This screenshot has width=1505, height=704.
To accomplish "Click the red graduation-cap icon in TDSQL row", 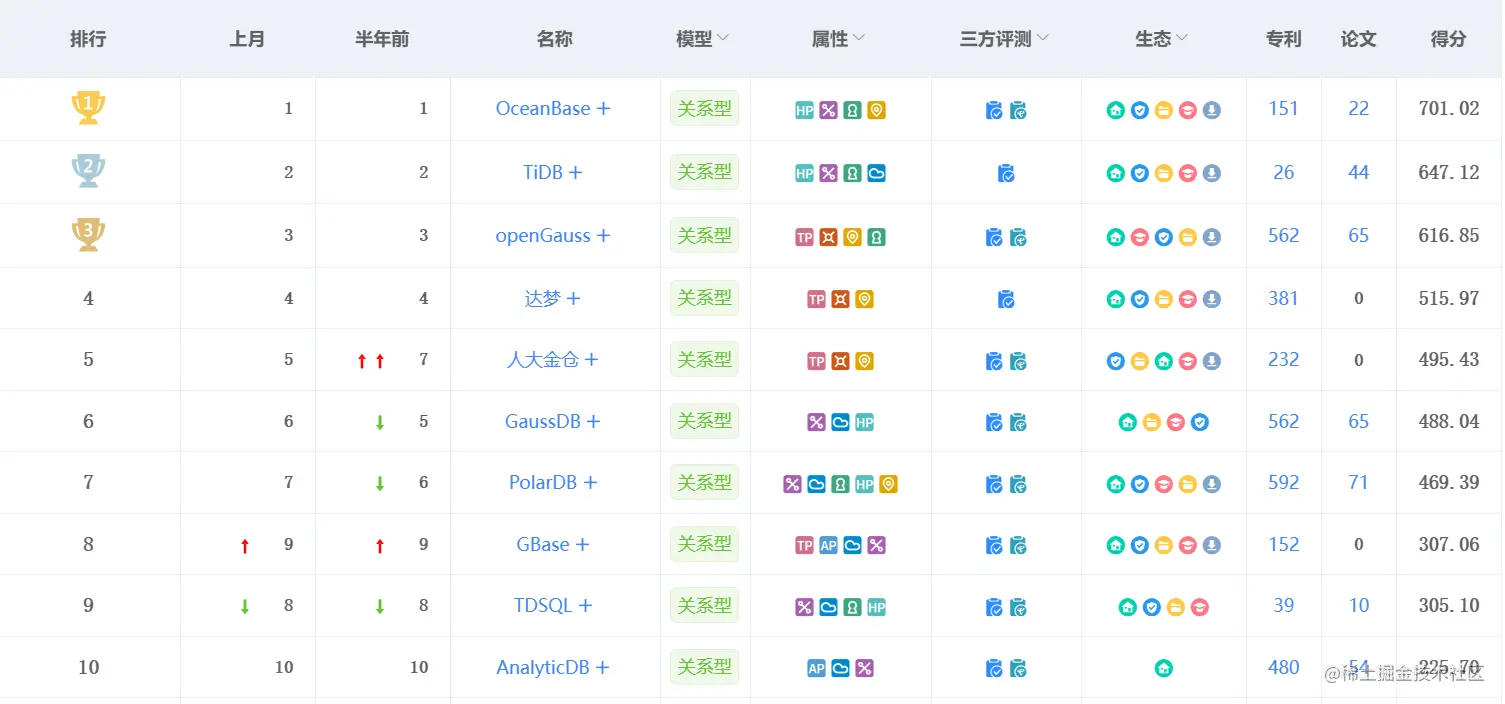I will (1199, 607).
